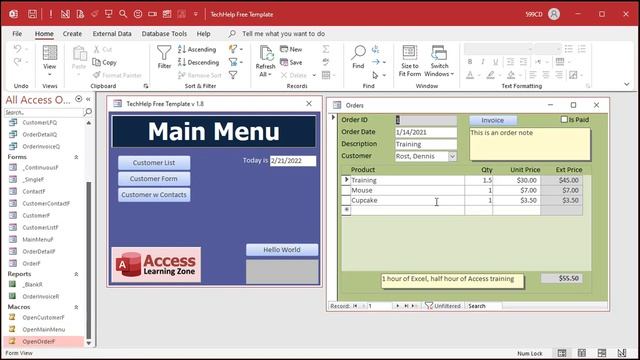Open the Switch Windows button
Viewport: 640px width, 360px height.
pyautogui.click(x=439, y=60)
